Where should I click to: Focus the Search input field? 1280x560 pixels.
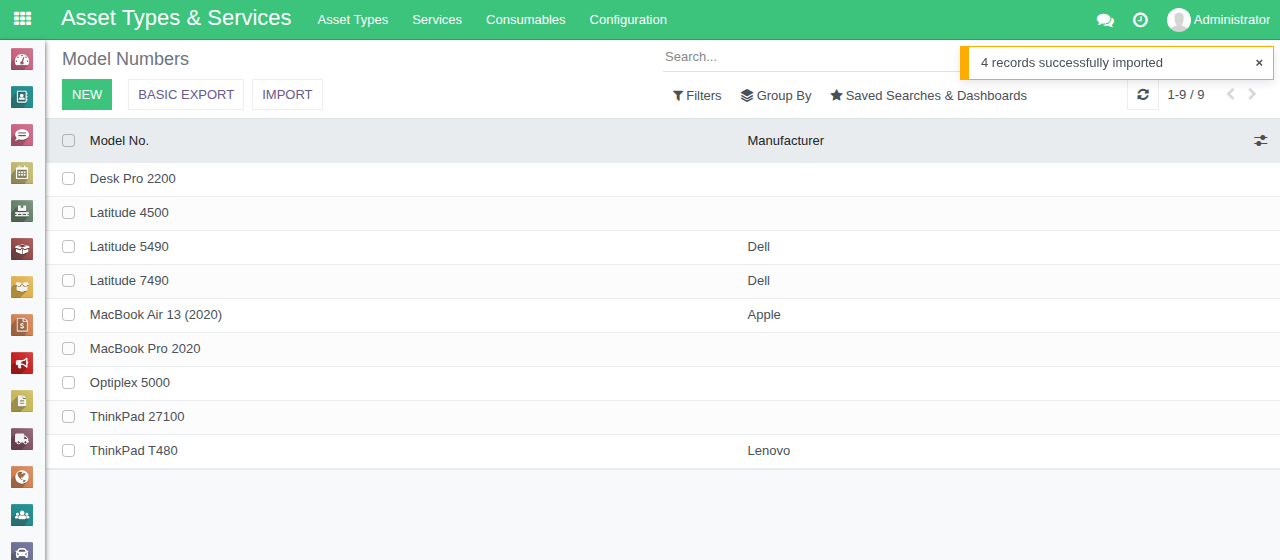(x=810, y=57)
